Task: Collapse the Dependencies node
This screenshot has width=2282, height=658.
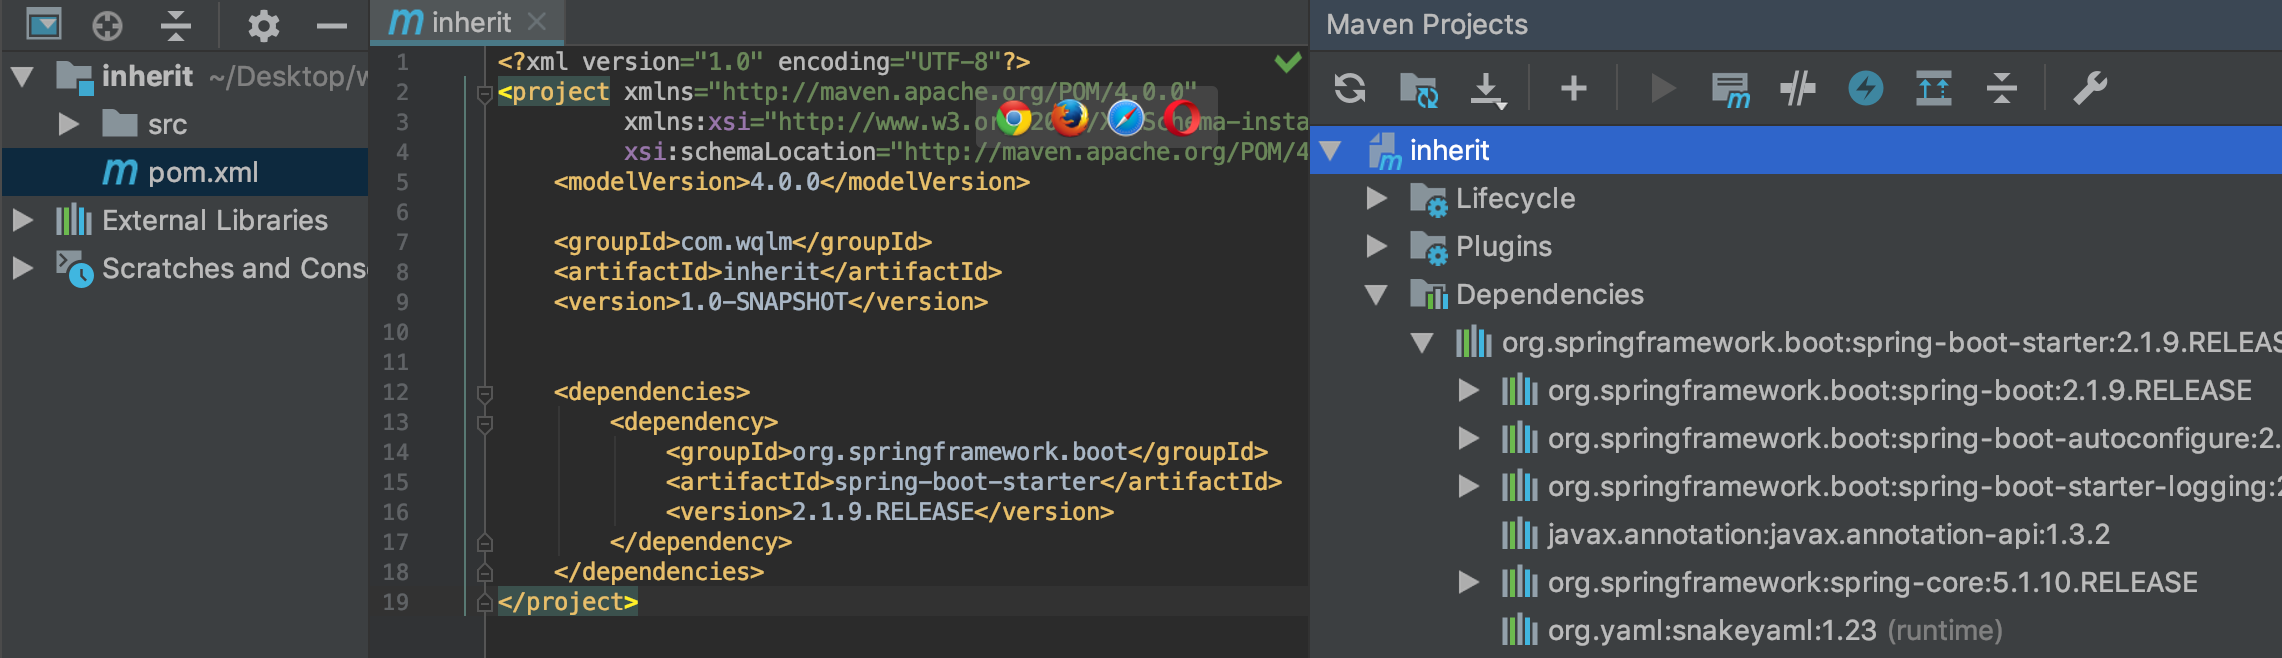Action: click(x=1377, y=294)
